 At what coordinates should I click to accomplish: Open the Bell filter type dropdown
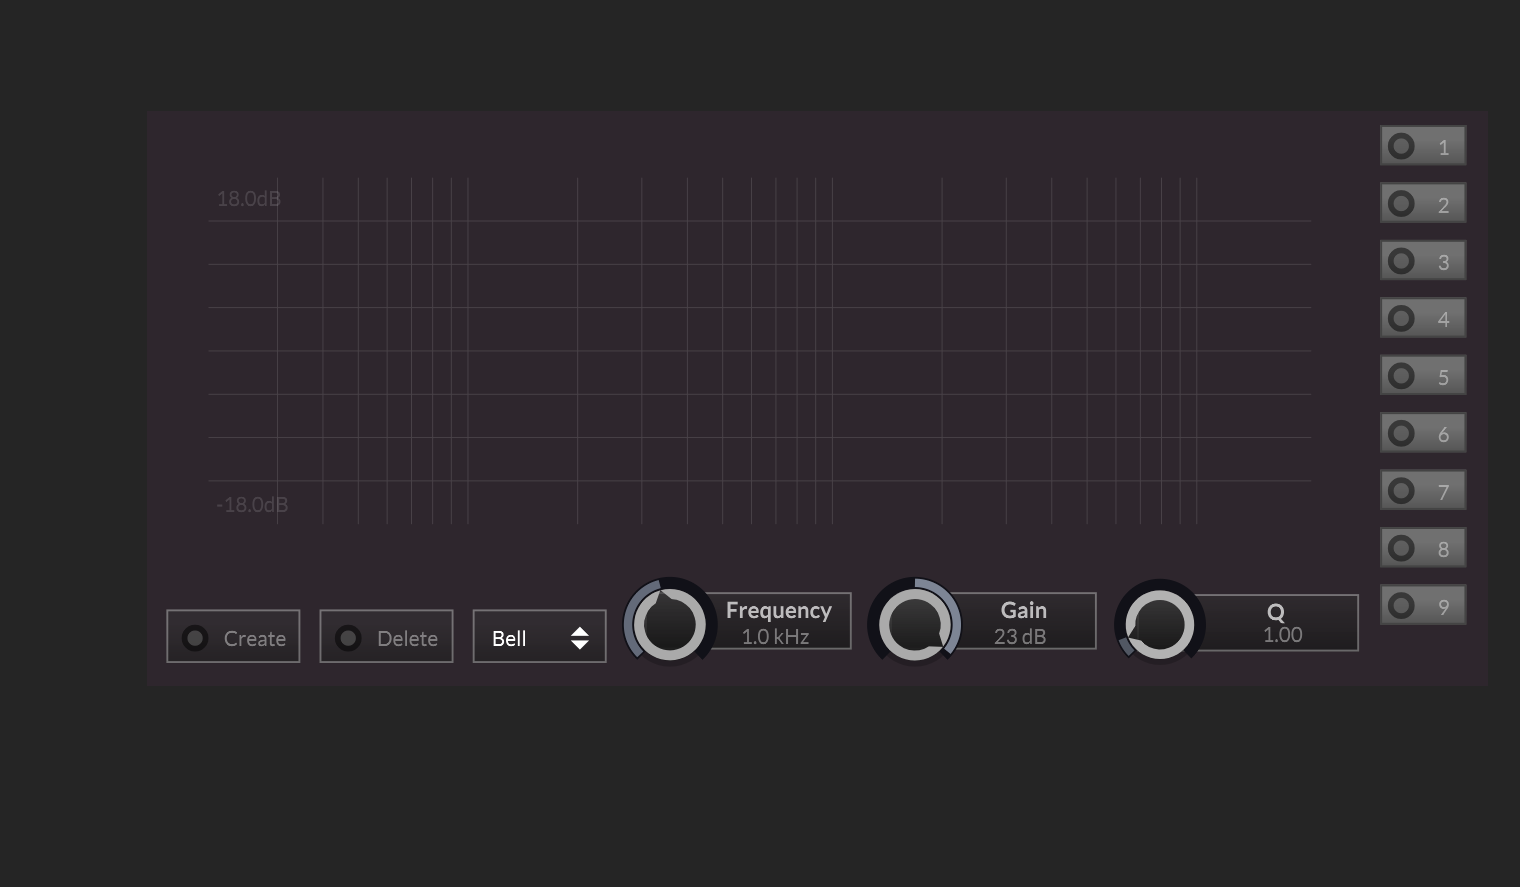point(539,637)
